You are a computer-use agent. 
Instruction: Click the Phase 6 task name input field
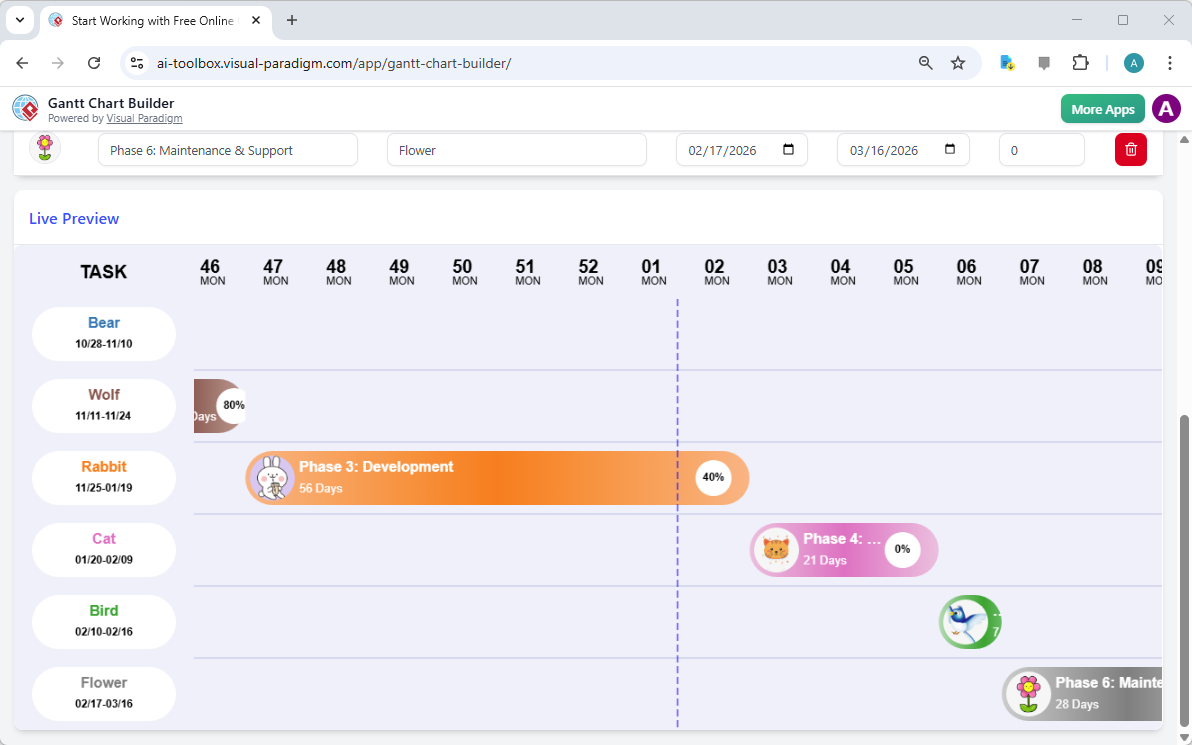tap(227, 149)
